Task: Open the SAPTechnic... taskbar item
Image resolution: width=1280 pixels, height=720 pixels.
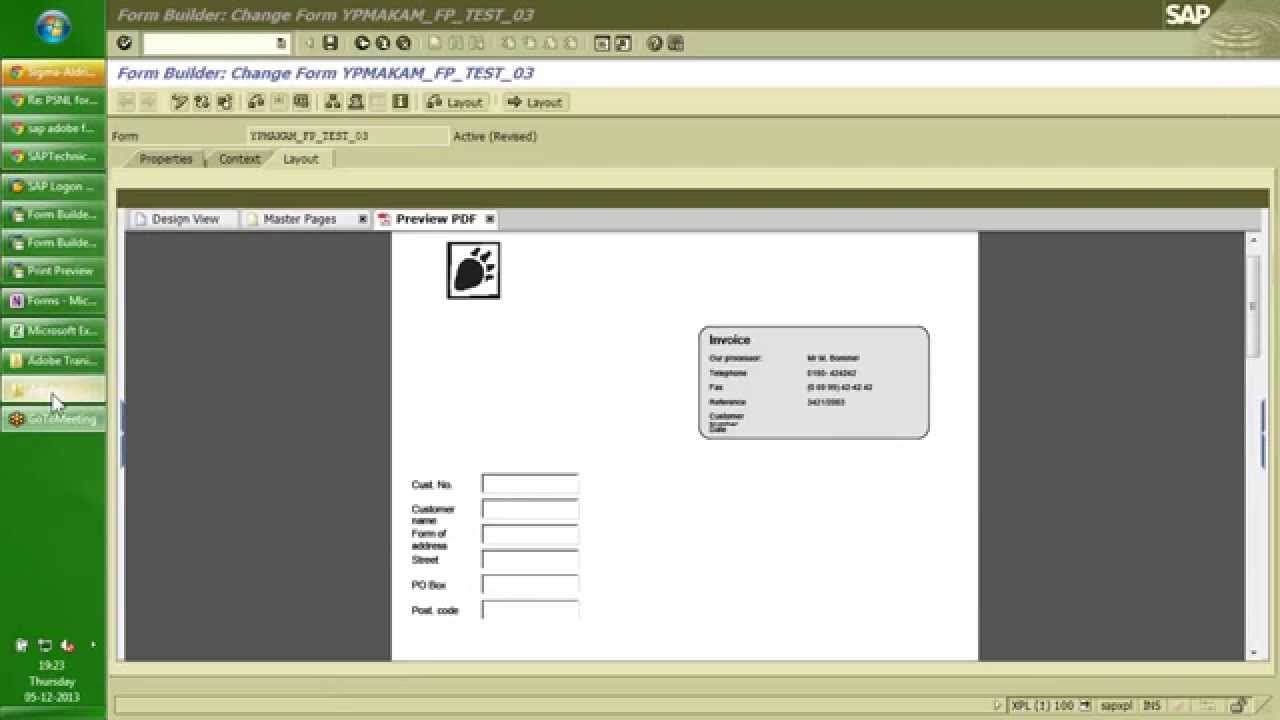Action: (53, 156)
